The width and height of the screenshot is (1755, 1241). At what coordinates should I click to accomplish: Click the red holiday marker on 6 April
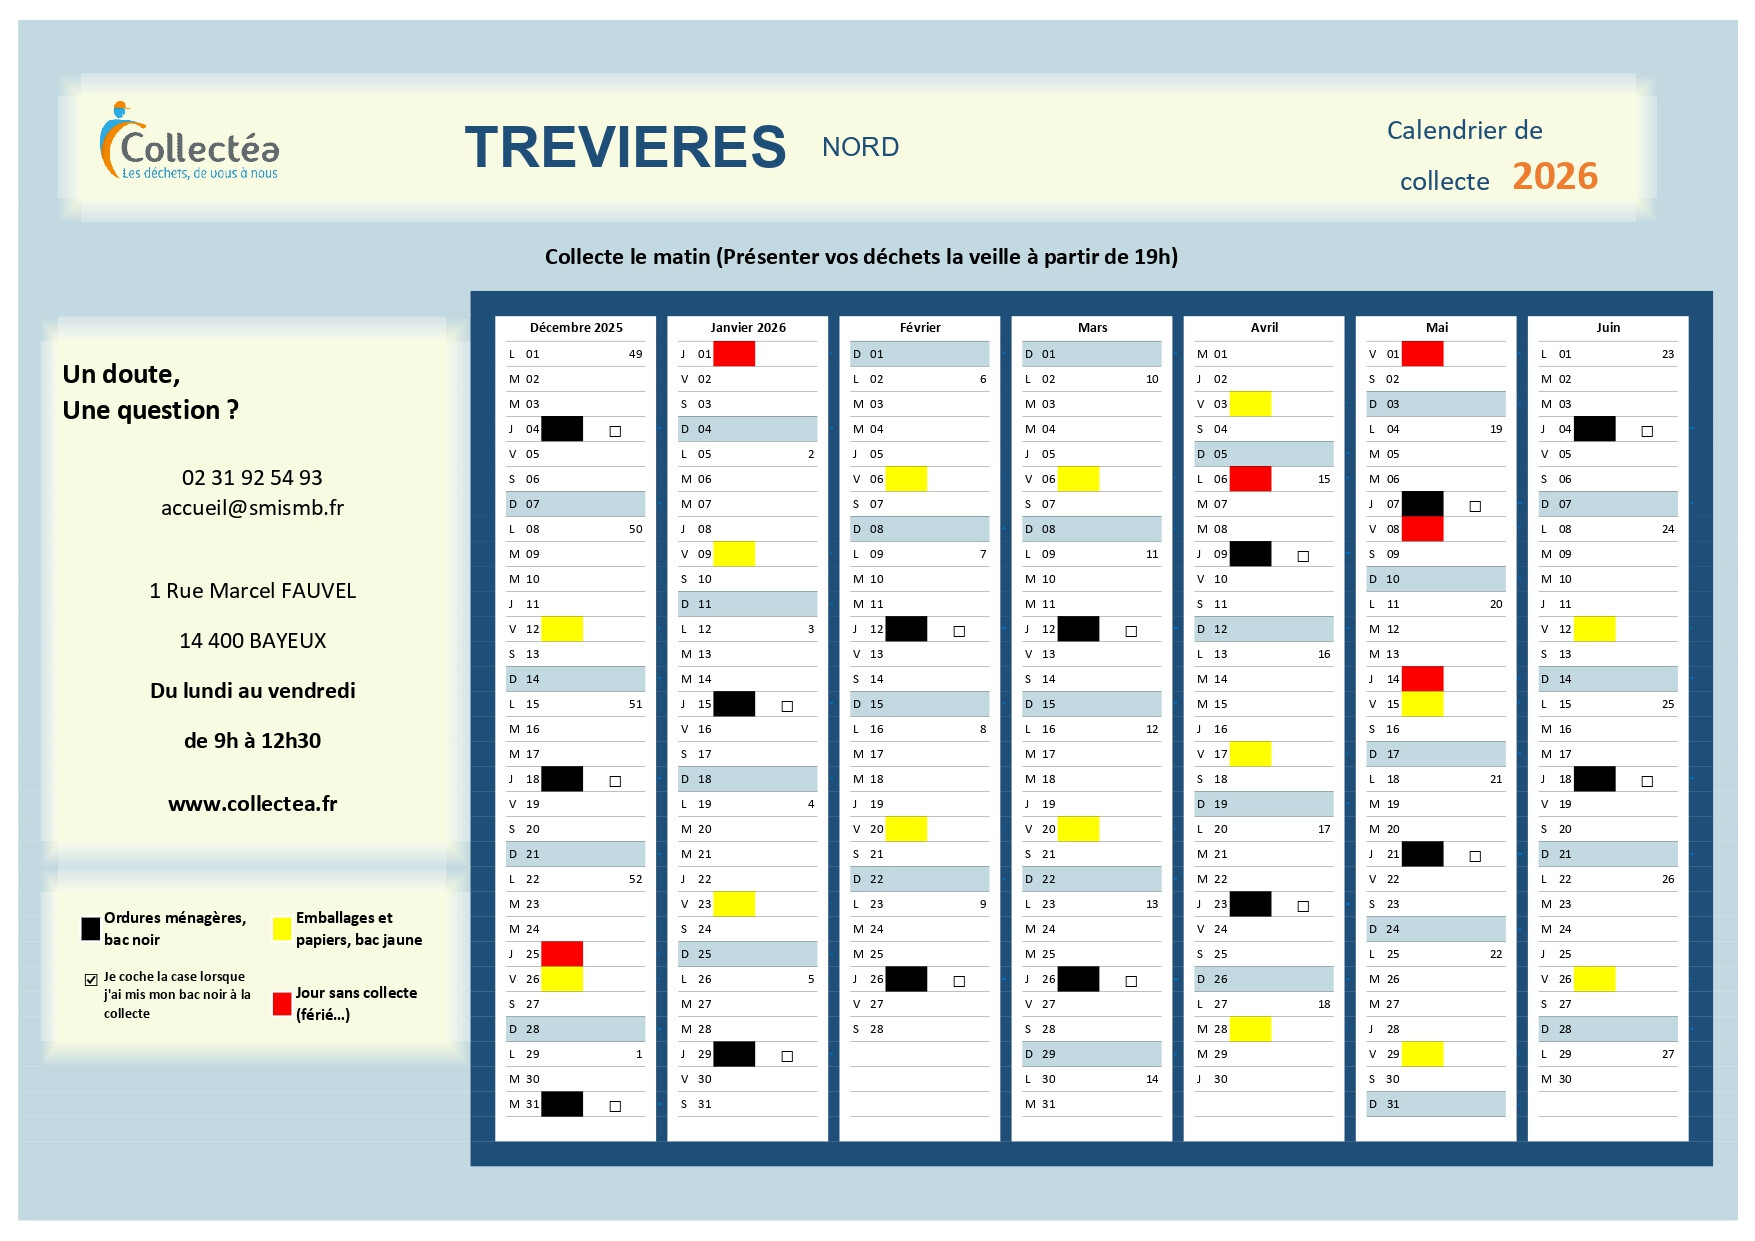point(1250,479)
